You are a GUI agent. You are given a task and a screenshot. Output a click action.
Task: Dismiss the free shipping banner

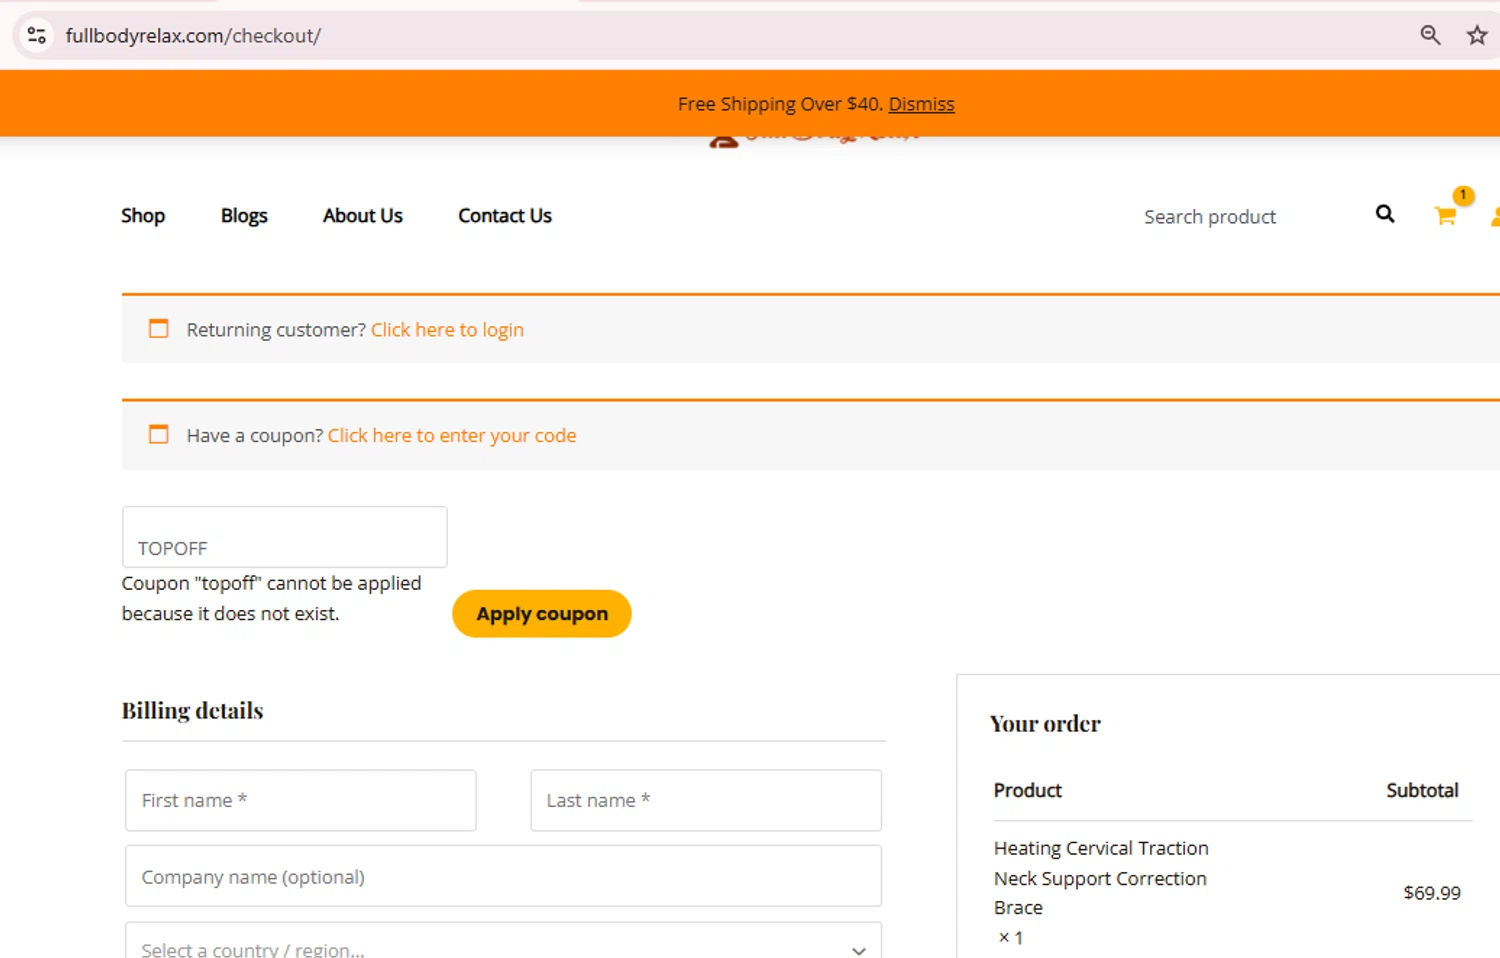coord(921,104)
